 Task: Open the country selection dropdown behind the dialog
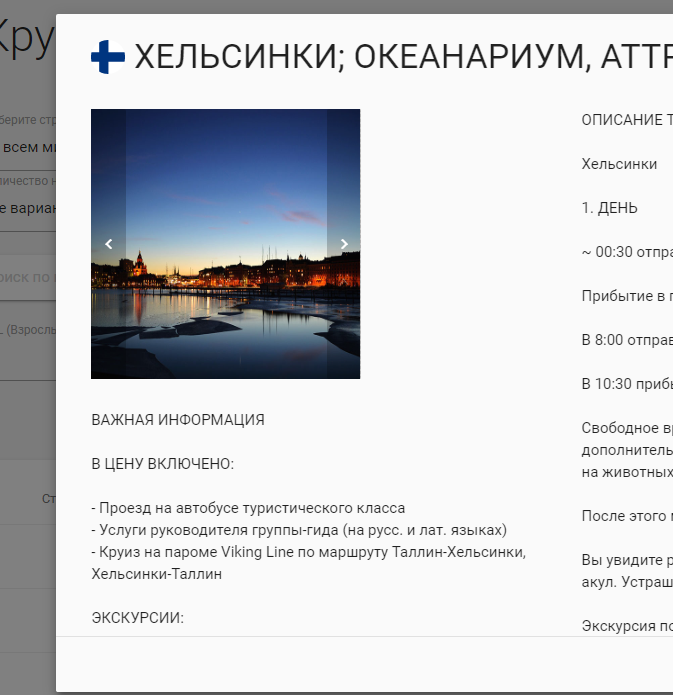[28, 147]
